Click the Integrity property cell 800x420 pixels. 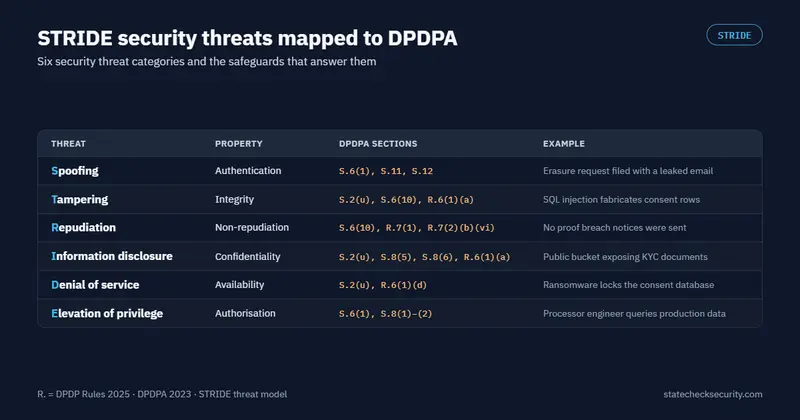point(234,200)
